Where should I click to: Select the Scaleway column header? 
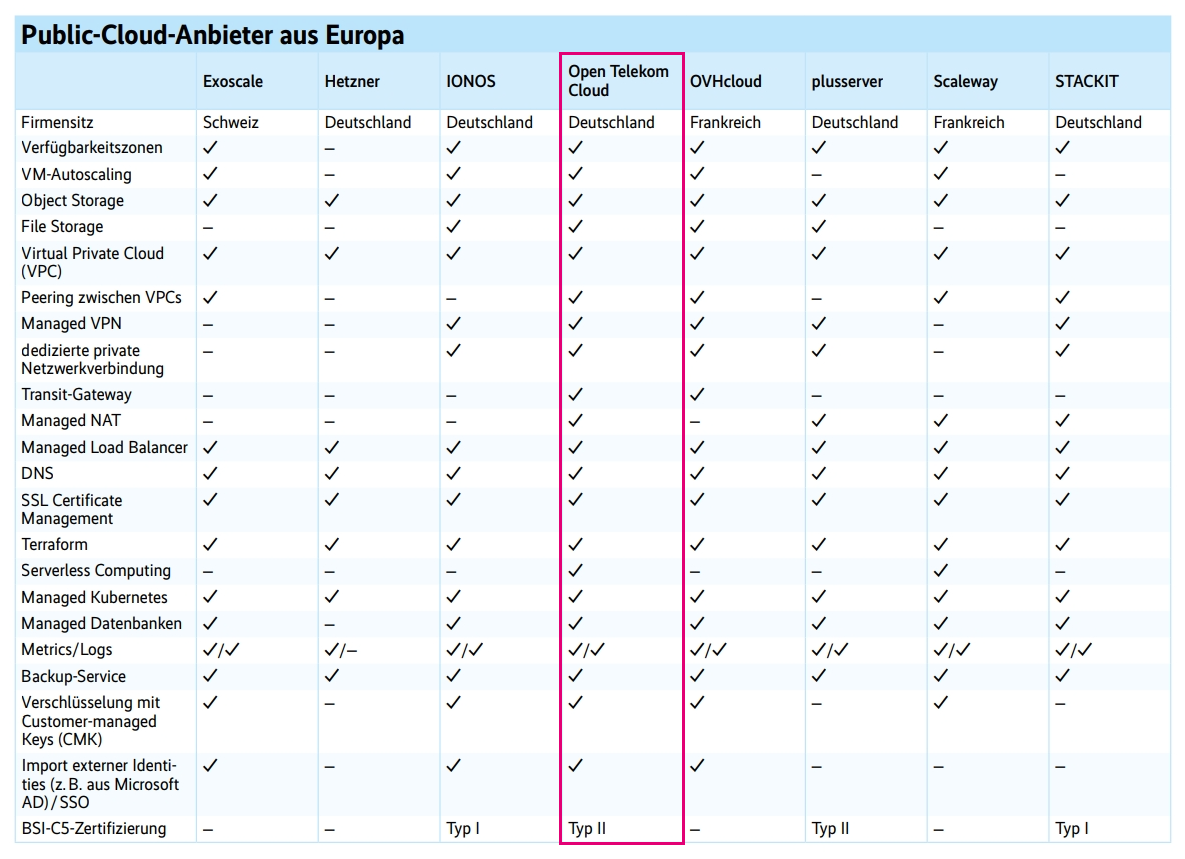coord(965,81)
